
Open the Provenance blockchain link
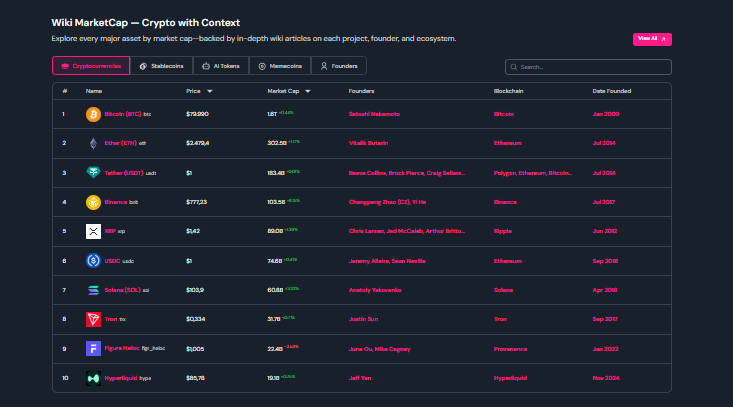pyautogui.click(x=510, y=349)
